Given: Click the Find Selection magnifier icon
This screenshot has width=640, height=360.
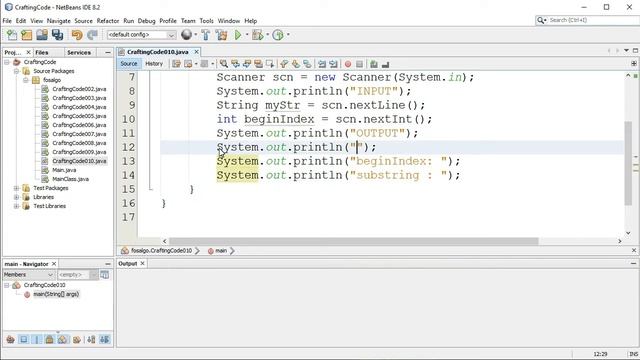Looking at the screenshot, I should 224,64.
